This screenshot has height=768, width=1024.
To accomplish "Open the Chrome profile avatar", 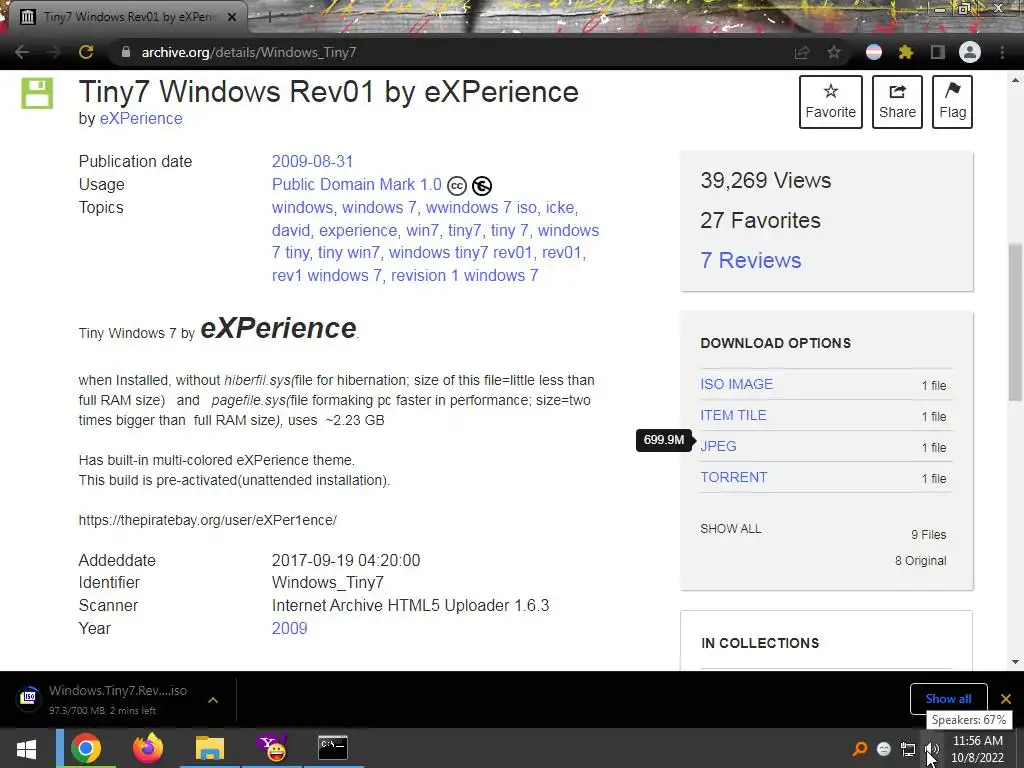I will coord(970,52).
